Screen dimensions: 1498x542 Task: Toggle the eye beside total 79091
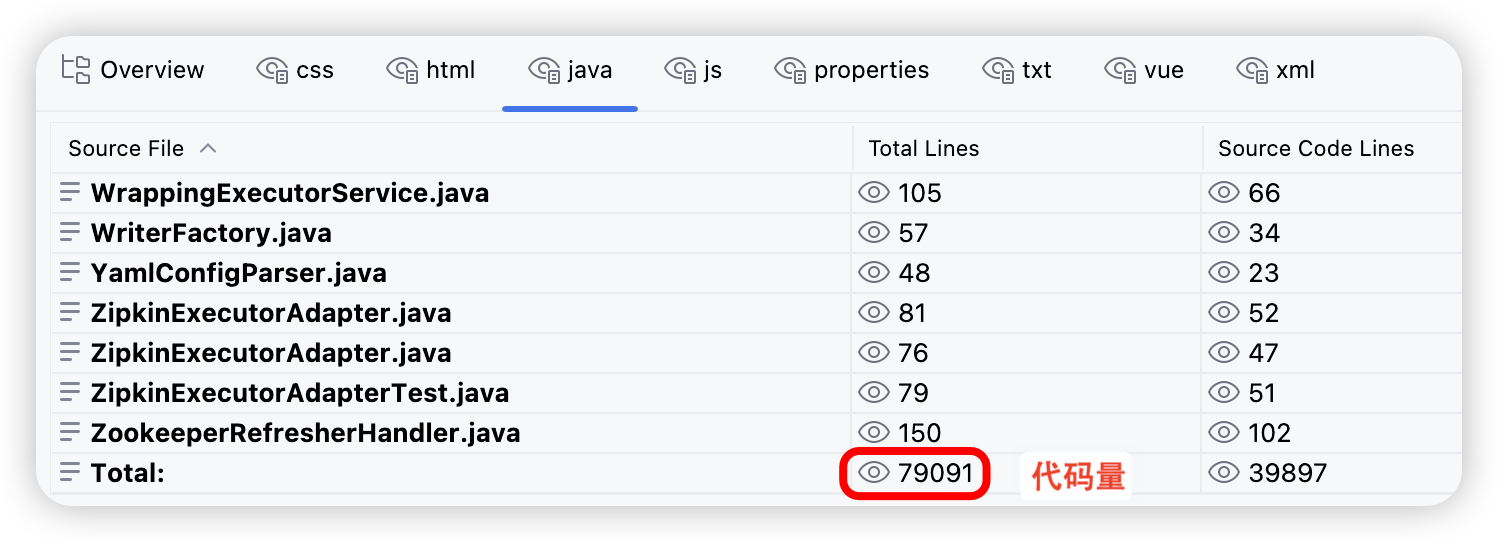(874, 473)
